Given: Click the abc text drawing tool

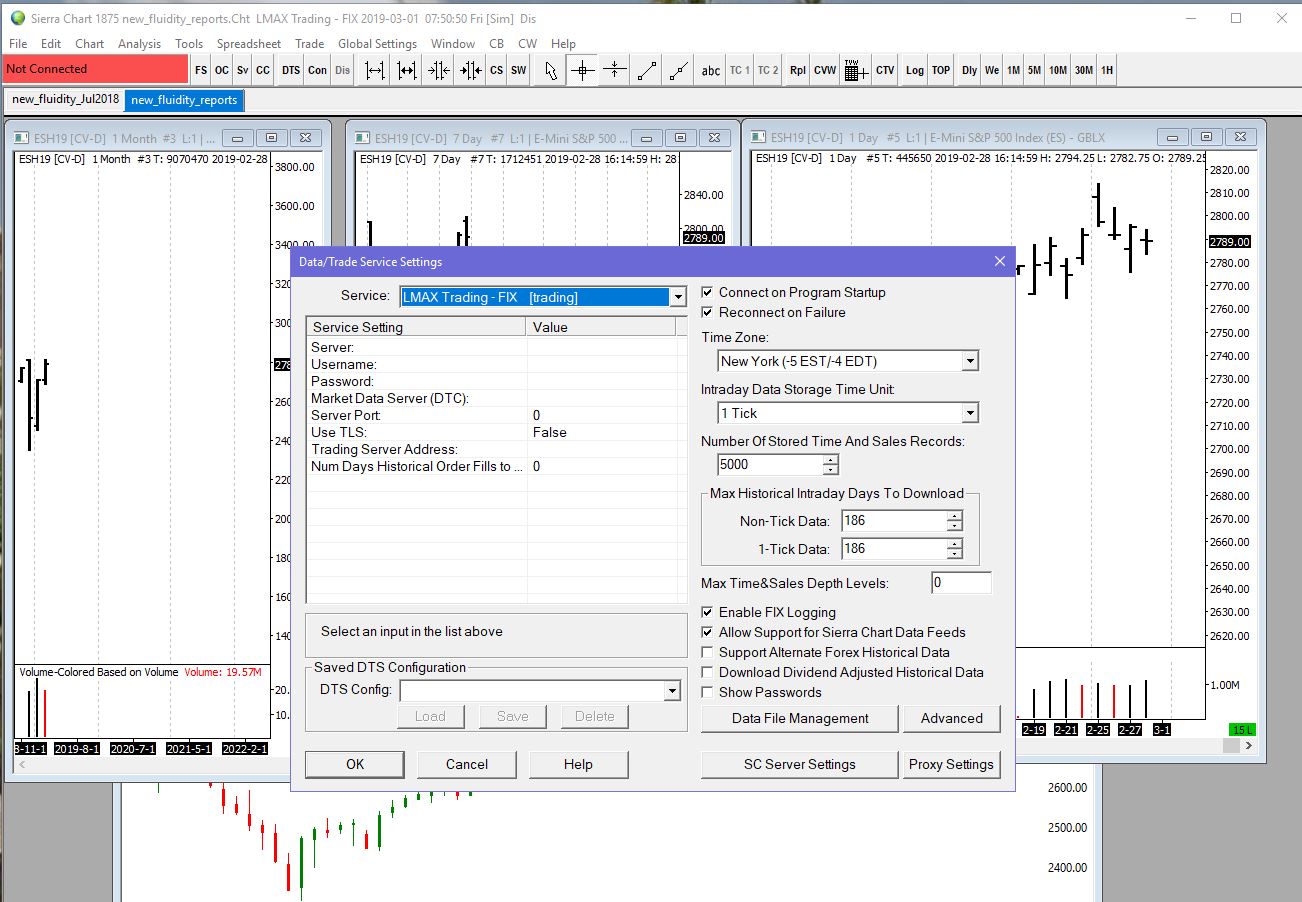Looking at the screenshot, I should pyautogui.click(x=710, y=70).
